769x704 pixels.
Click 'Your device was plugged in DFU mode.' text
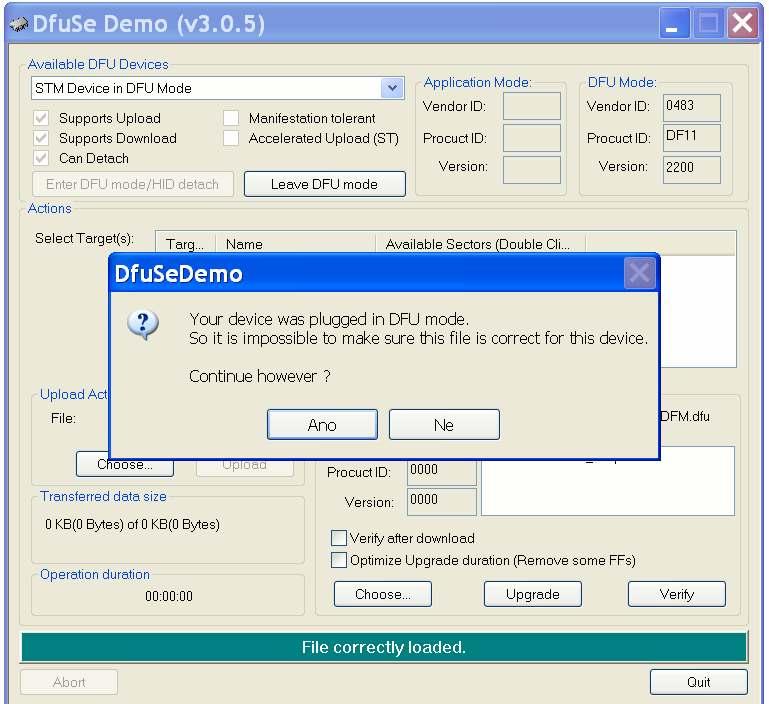point(329,319)
